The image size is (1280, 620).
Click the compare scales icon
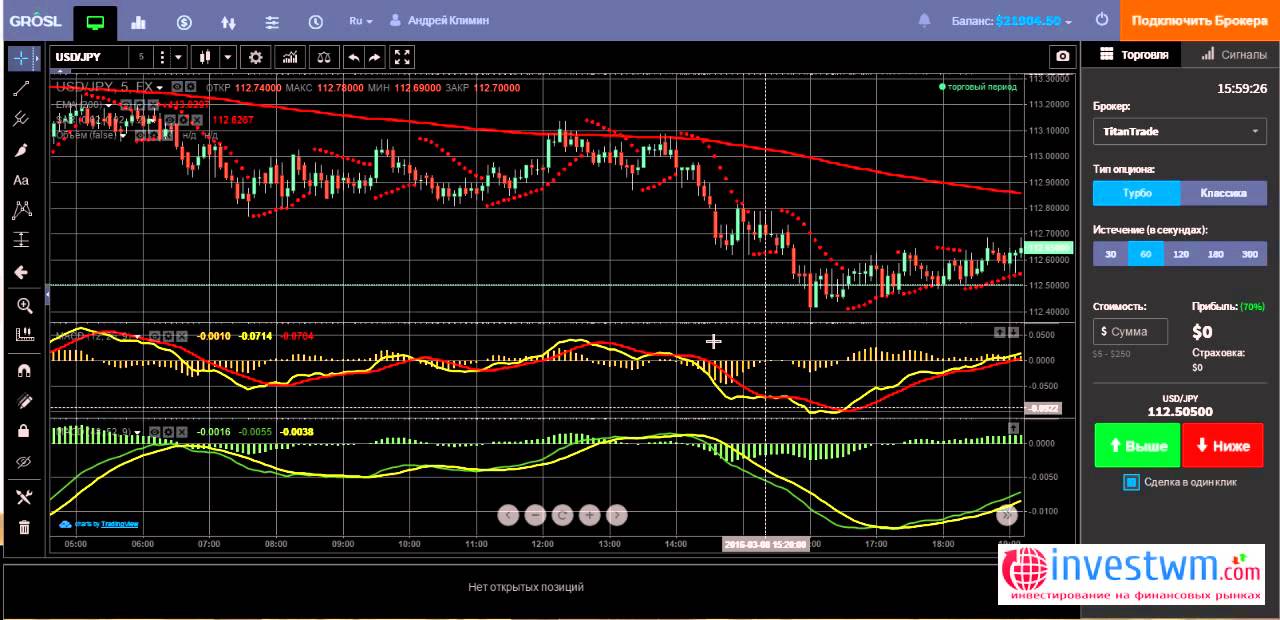(324, 57)
